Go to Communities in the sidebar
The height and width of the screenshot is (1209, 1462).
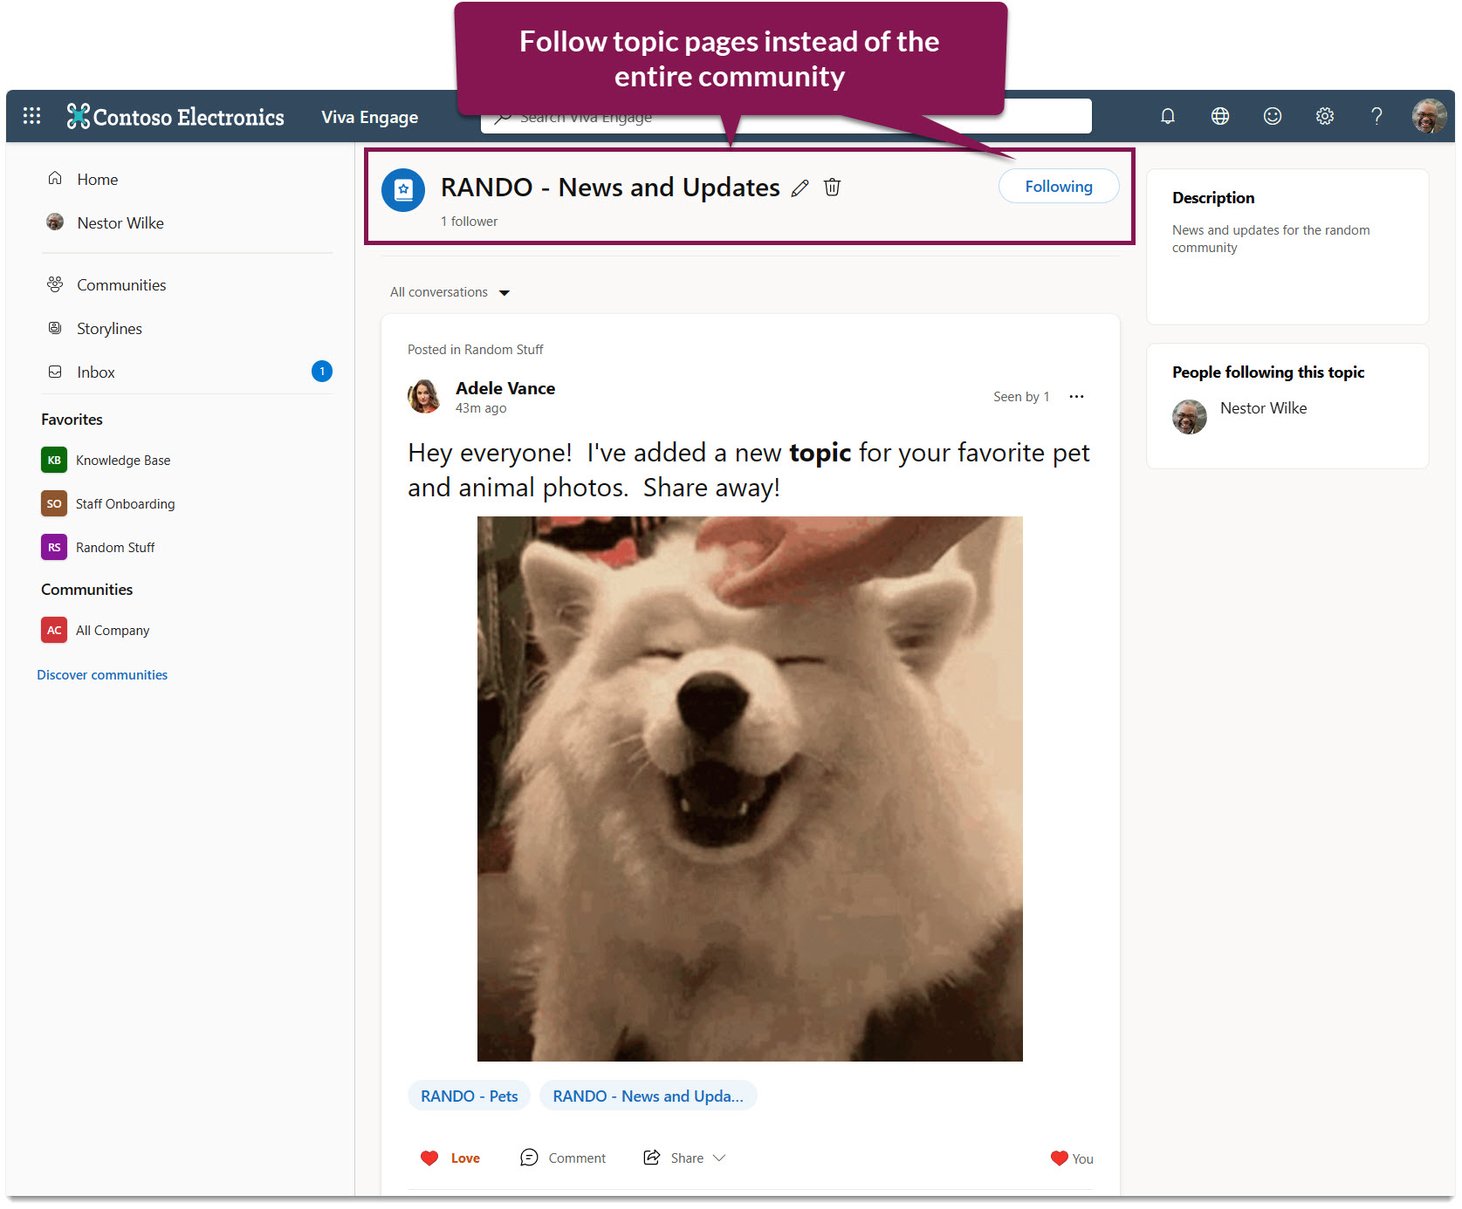pyautogui.click(x=121, y=285)
